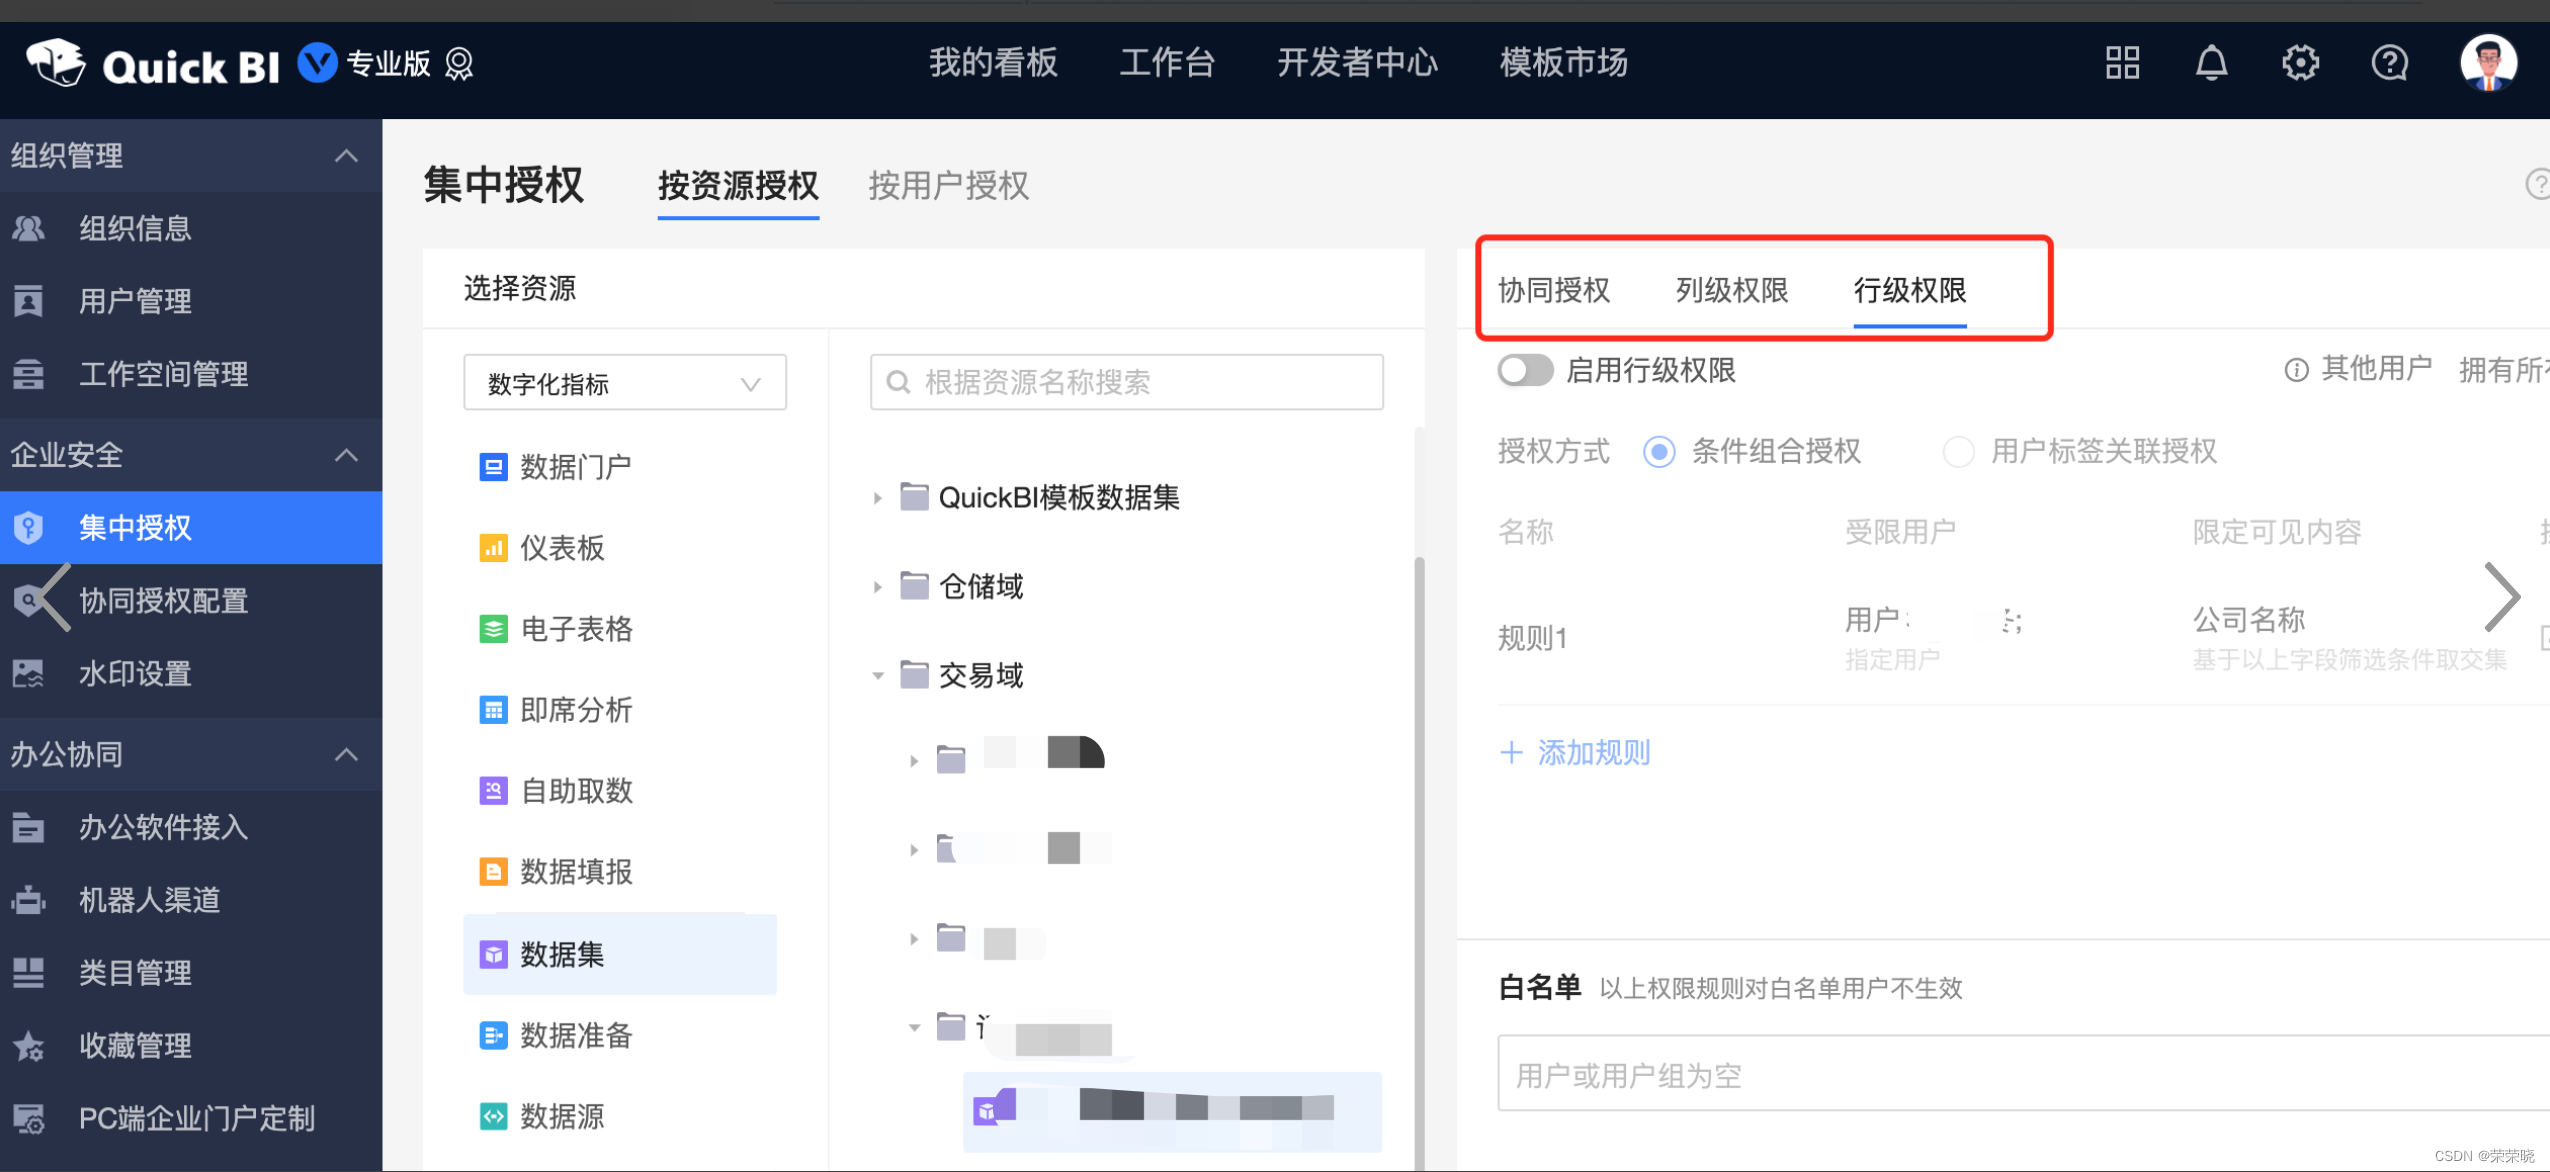Open 开发者中心 in the top menu
The image size is (2550, 1172).
tap(1357, 62)
